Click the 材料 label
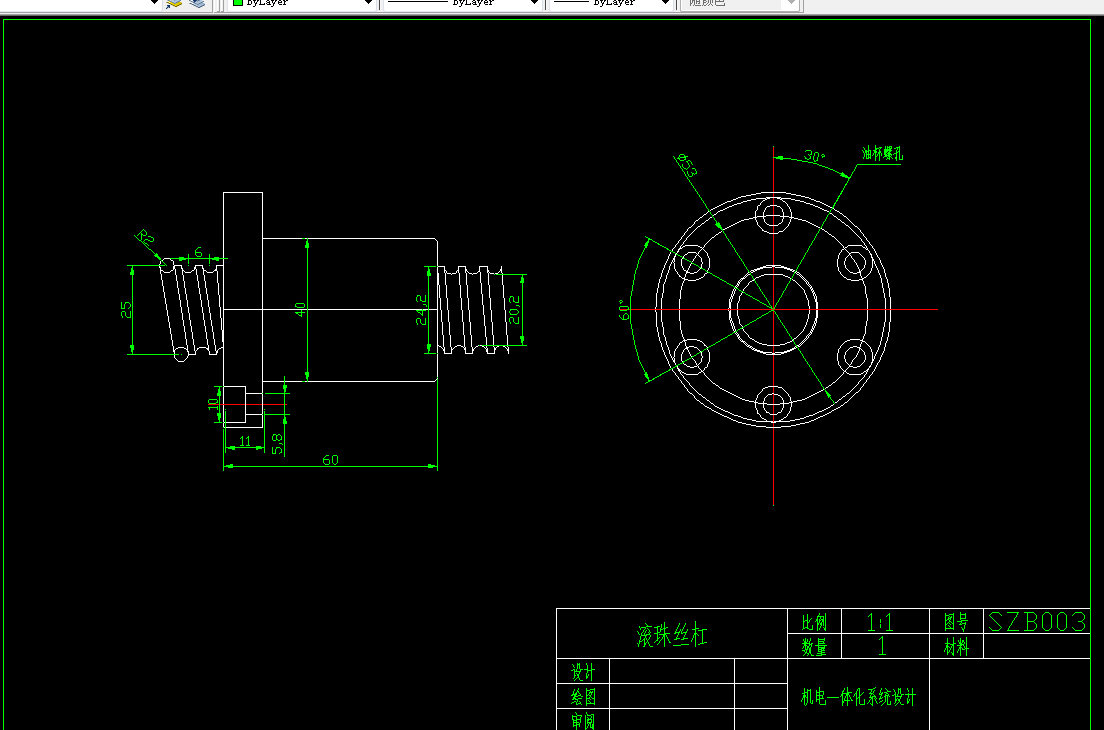The image size is (1104, 730). [x=955, y=647]
